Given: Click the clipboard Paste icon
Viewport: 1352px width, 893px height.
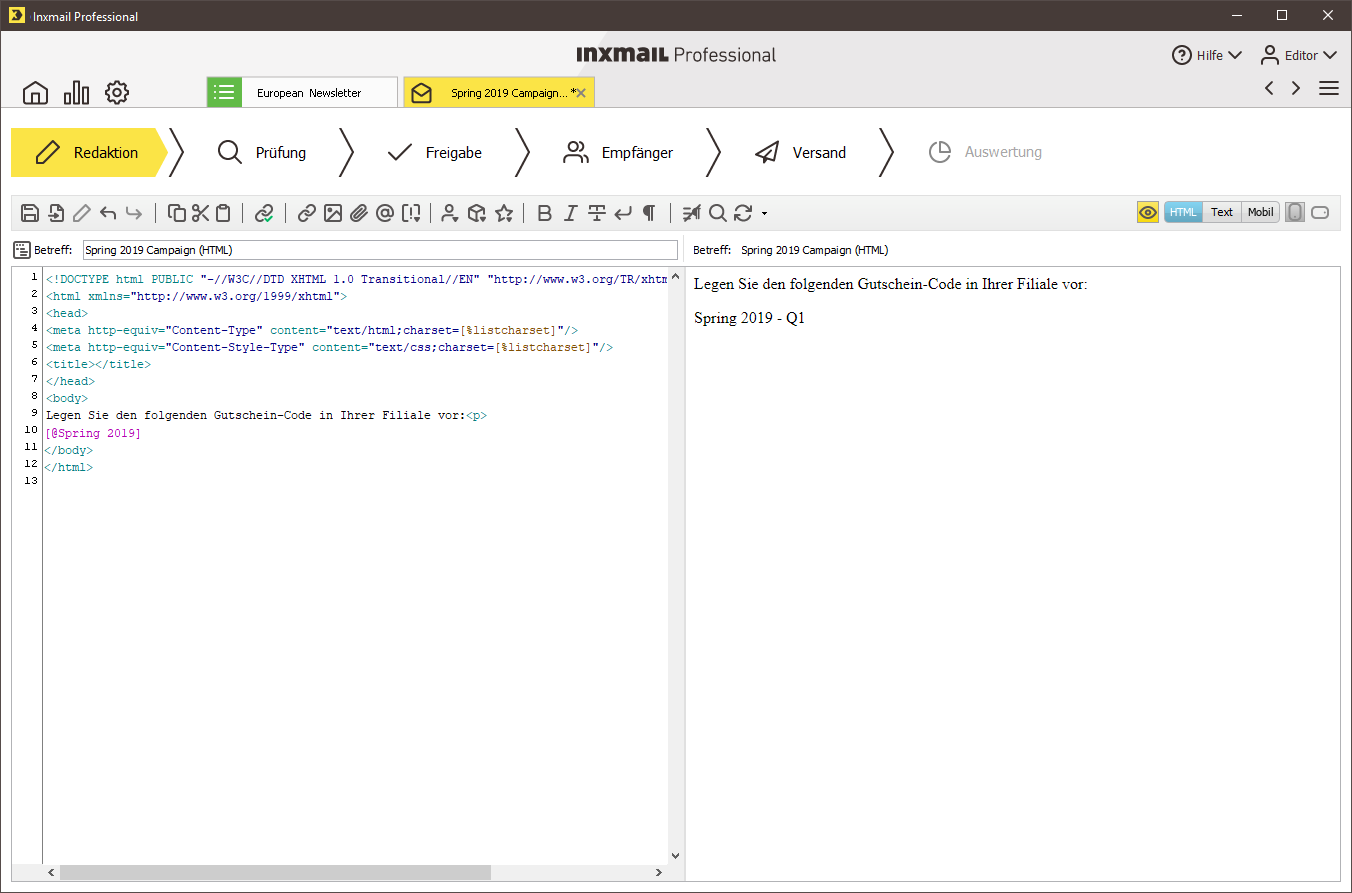Looking at the screenshot, I should (x=223, y=213).
